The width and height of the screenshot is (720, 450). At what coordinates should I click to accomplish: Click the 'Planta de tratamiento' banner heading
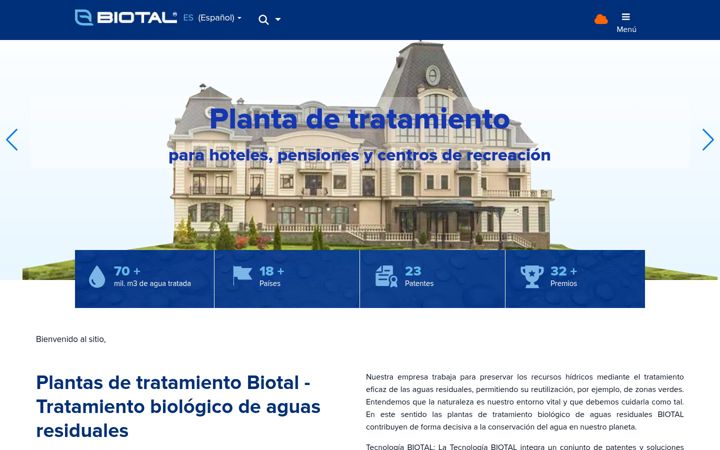[360, 119]
